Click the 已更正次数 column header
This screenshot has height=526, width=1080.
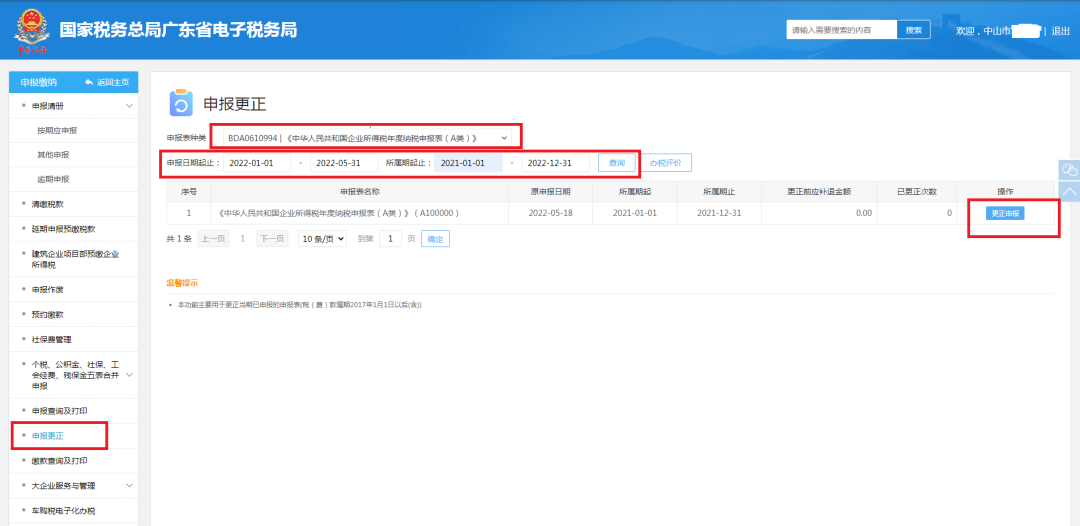[917, 191]
